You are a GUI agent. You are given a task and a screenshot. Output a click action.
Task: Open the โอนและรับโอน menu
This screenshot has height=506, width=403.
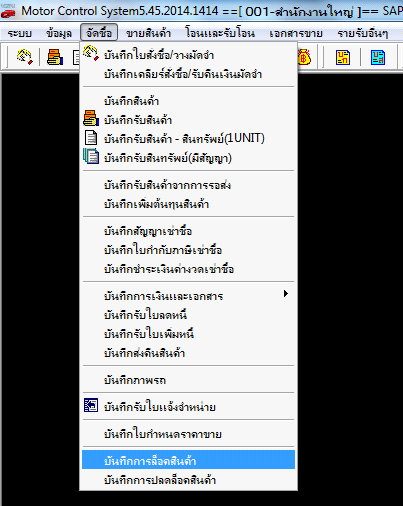[220, 33]
